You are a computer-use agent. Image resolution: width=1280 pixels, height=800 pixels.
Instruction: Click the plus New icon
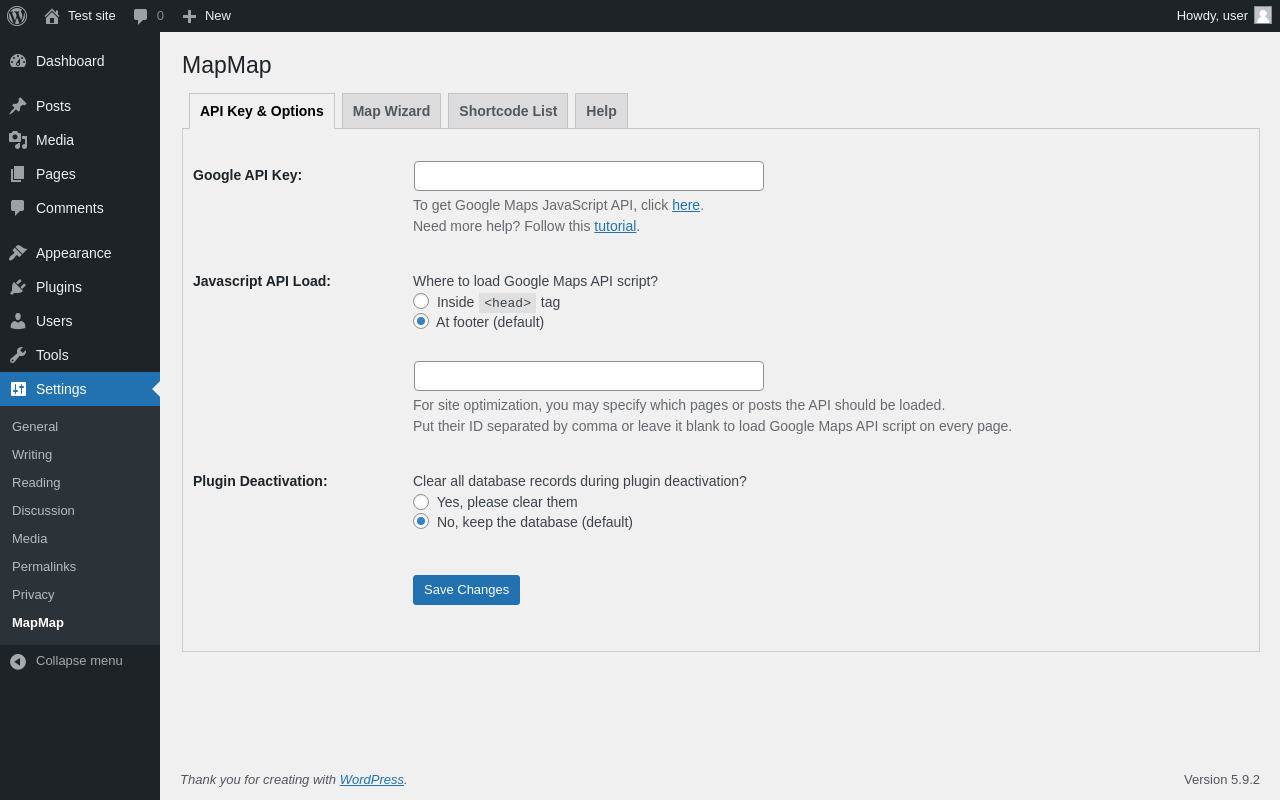[x=189, y=16]
